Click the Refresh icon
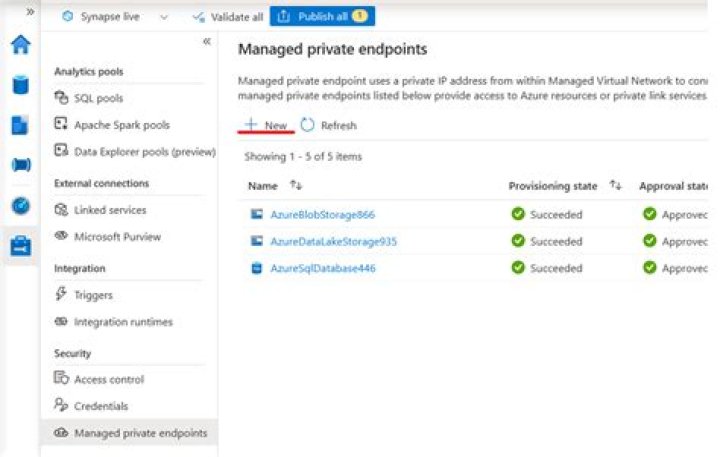Screen dimensions: 720x457 coord(308,125)
